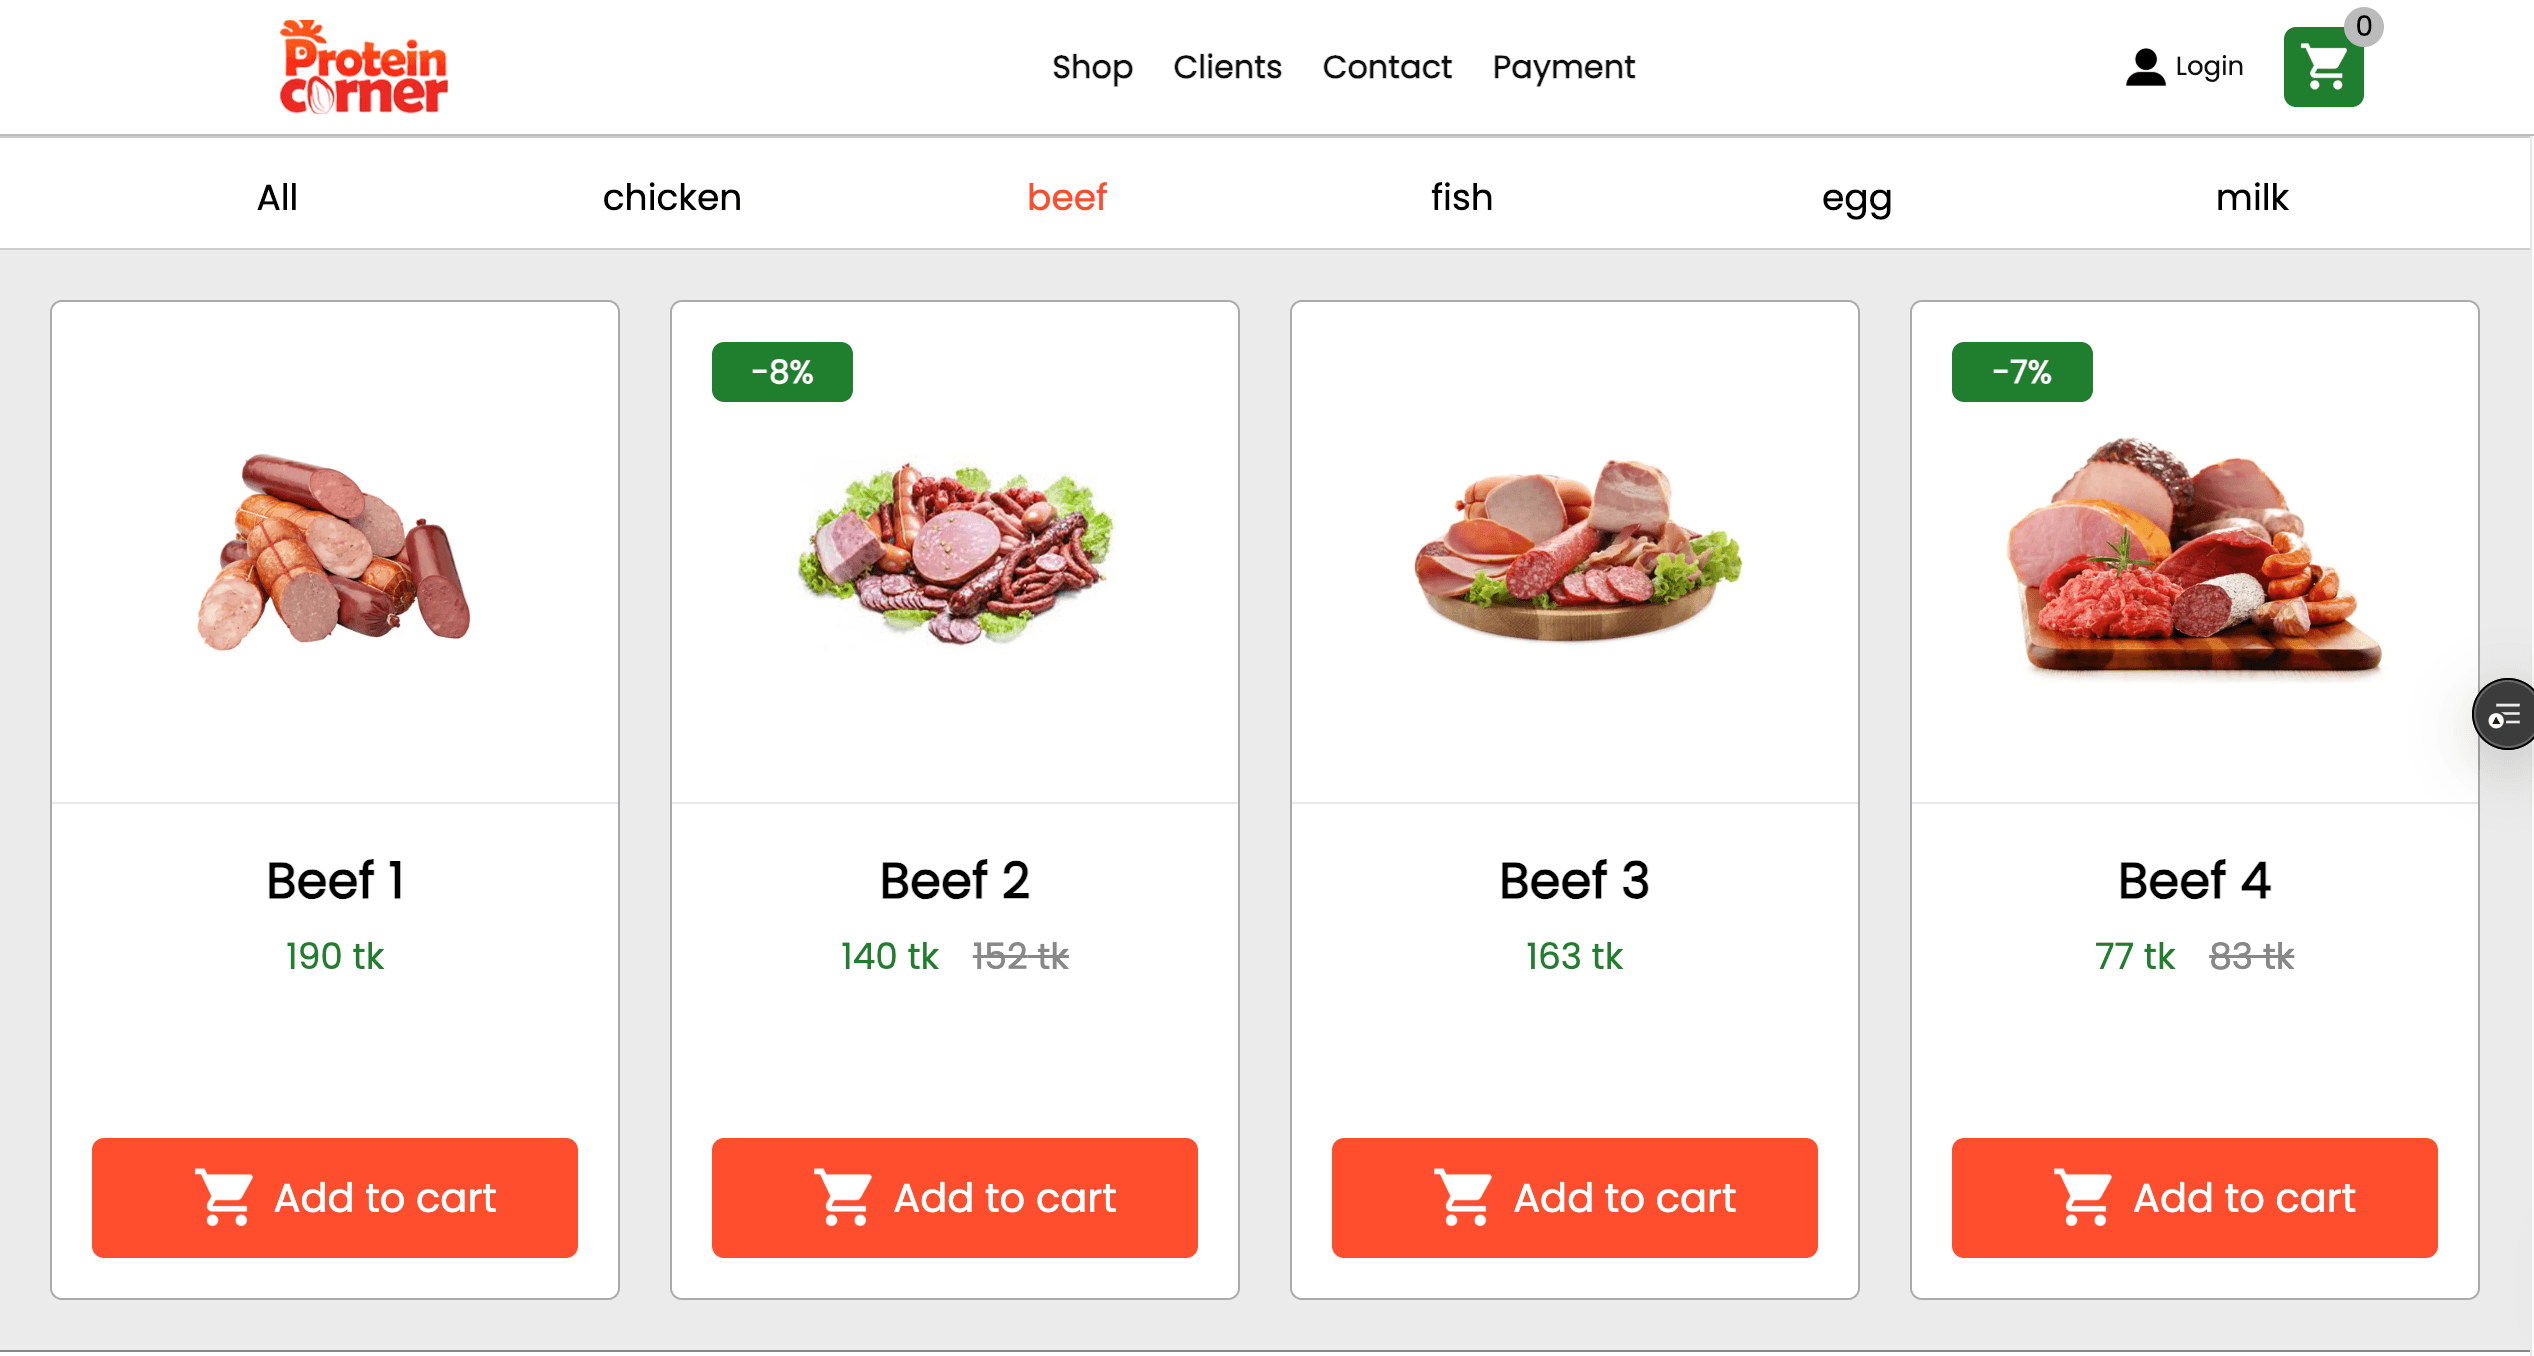Click the Beef 3 product title
Viewport: 2534px width, 1356px height.
click(1574, 881)
